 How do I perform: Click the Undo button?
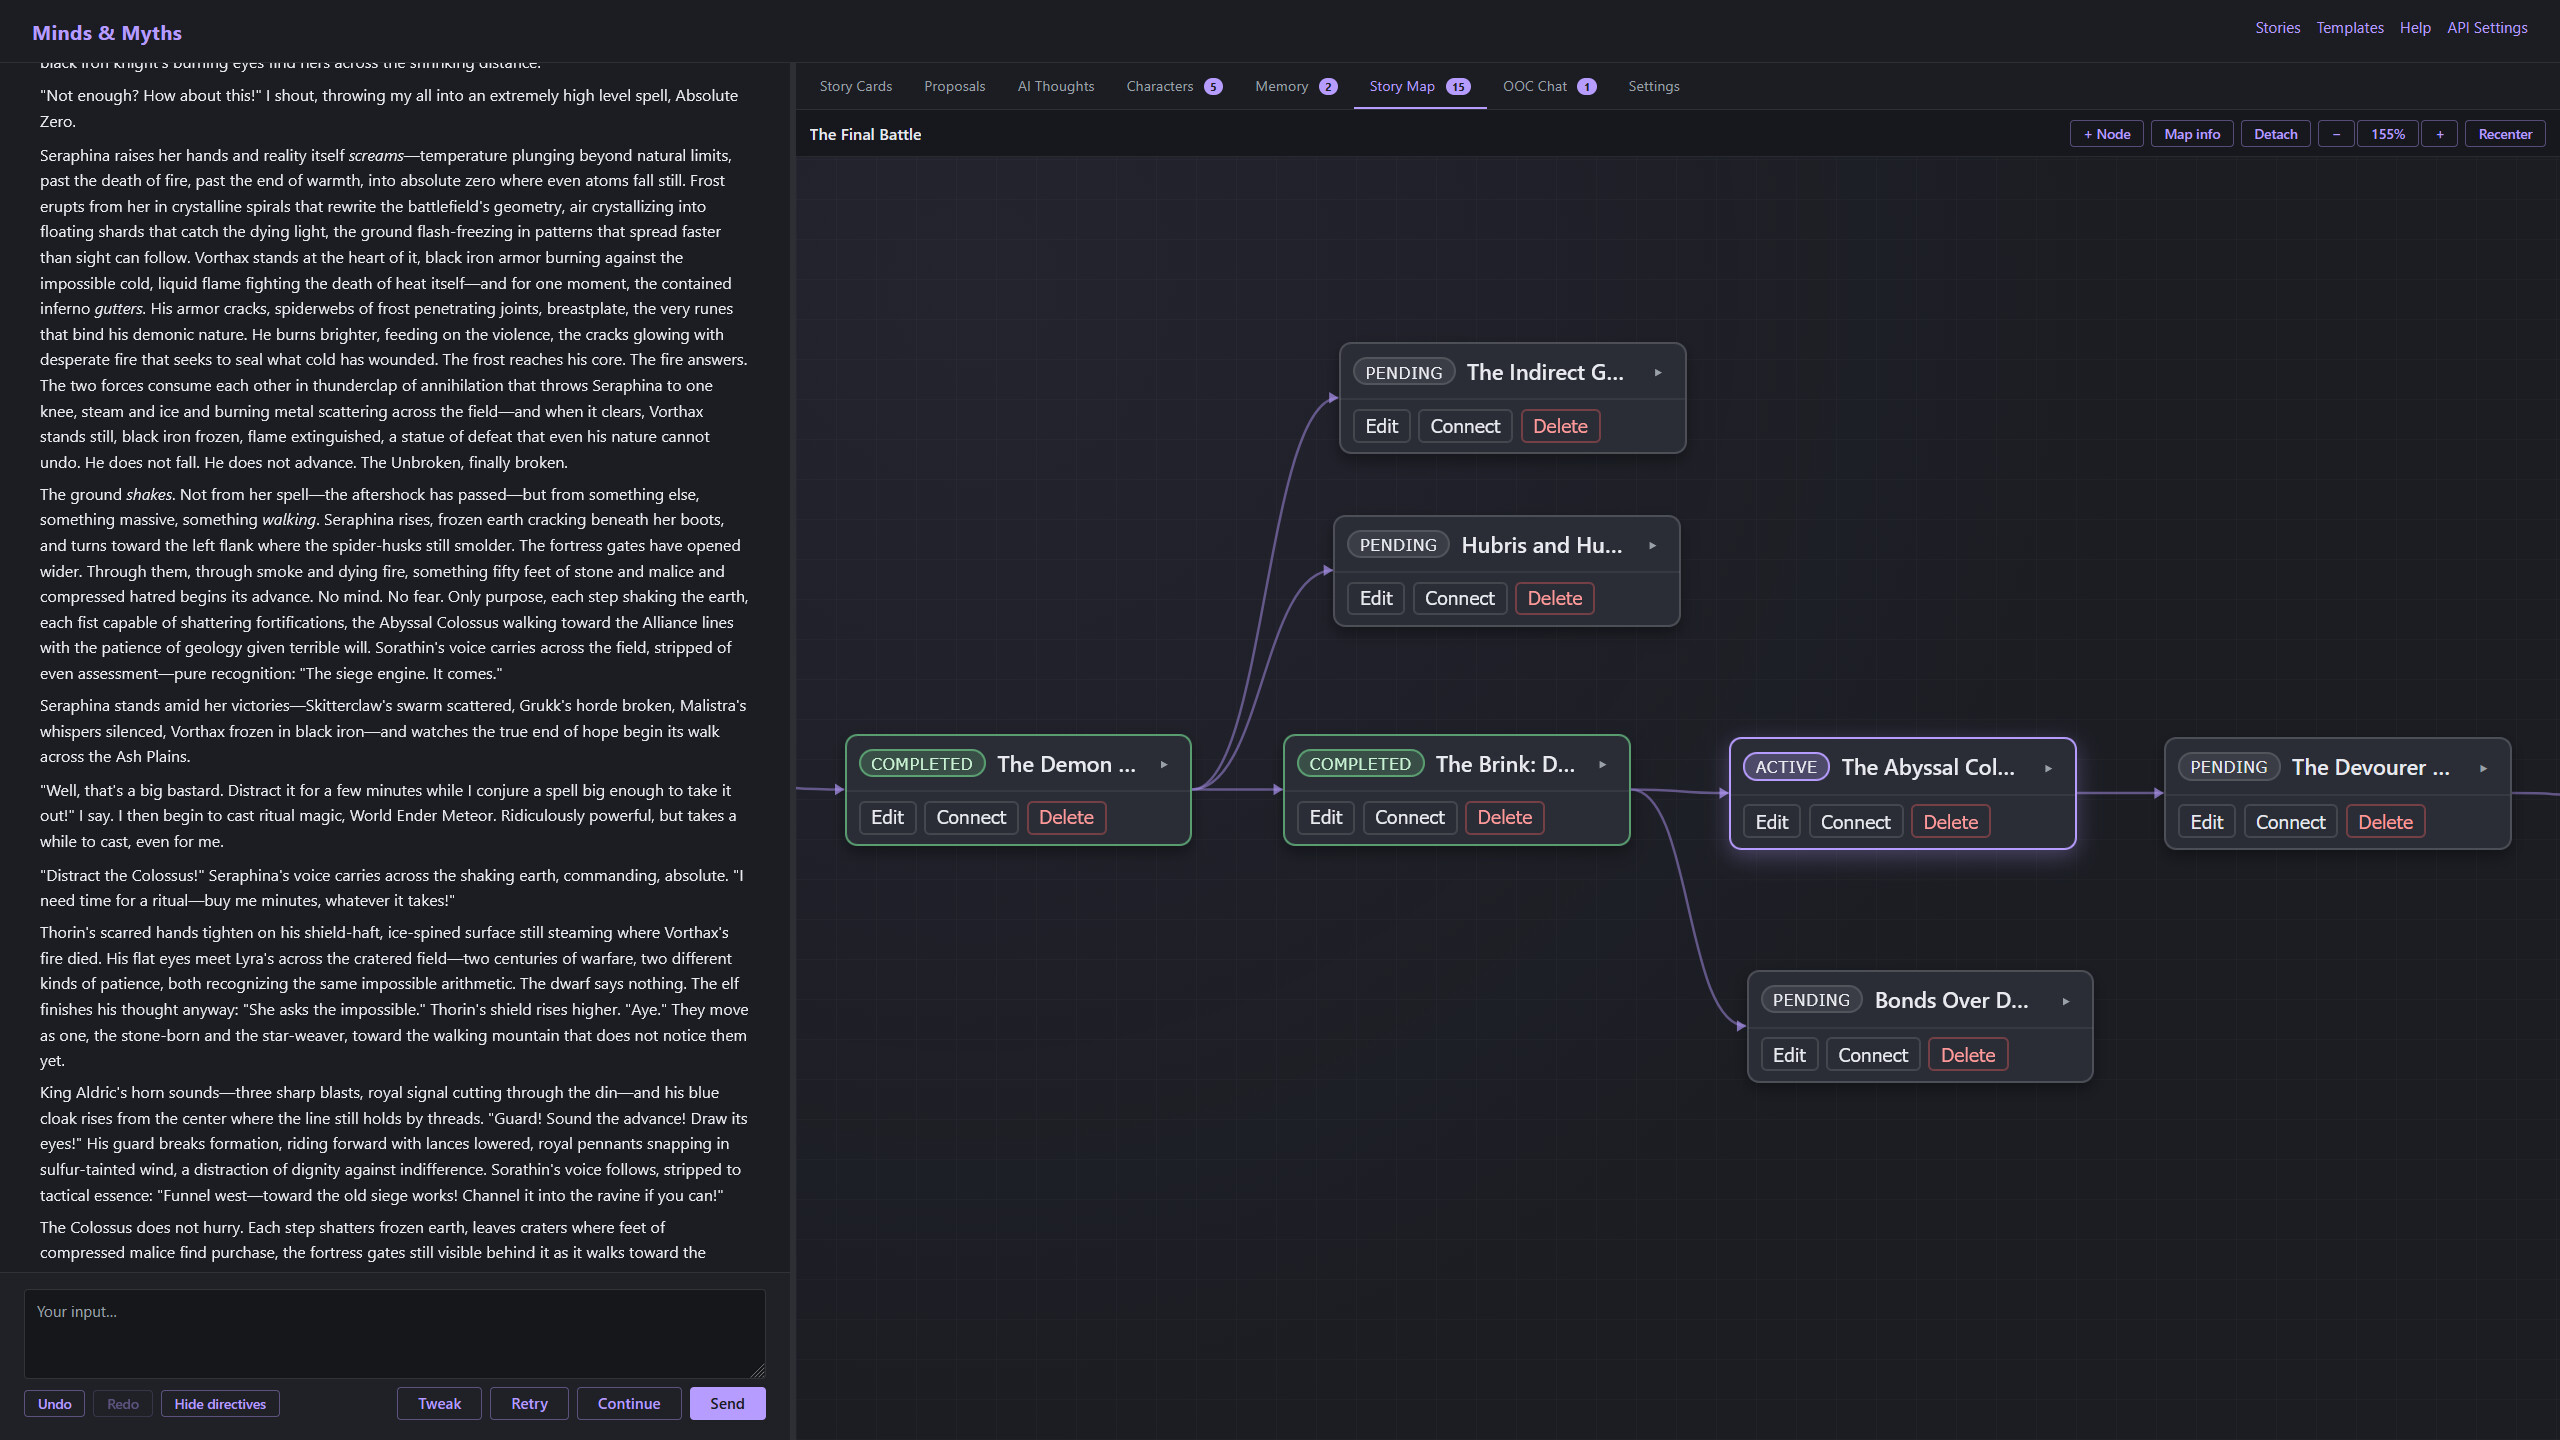tap(54, 1404)
